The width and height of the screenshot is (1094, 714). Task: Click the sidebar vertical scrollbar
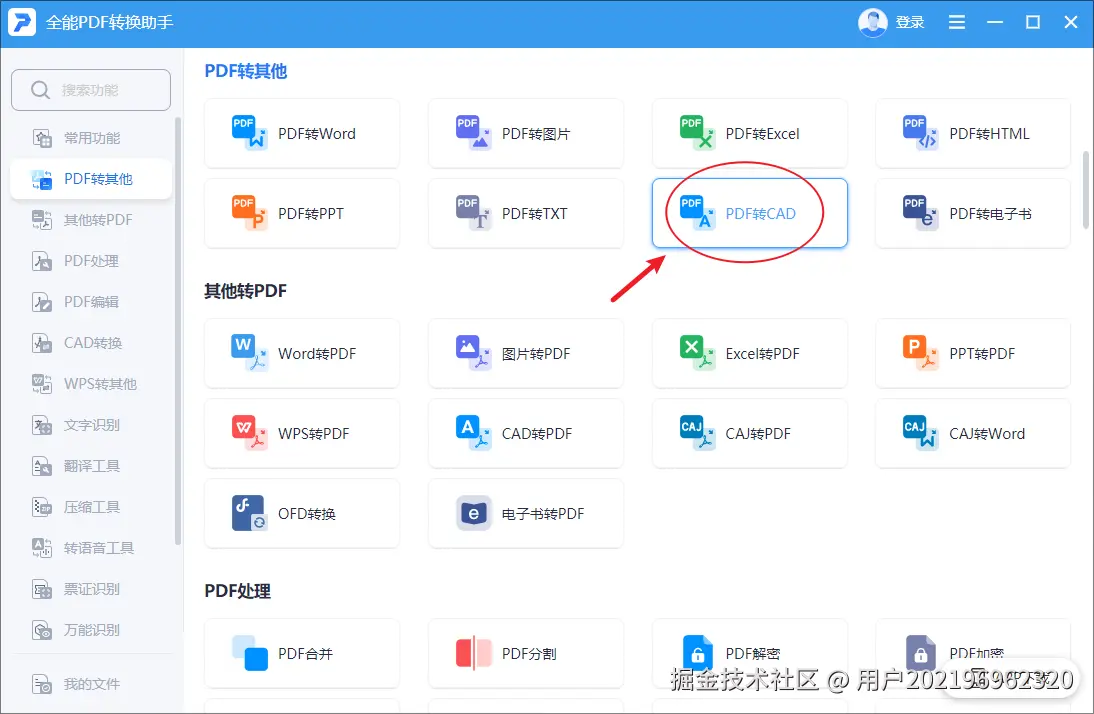coord(178,330)
